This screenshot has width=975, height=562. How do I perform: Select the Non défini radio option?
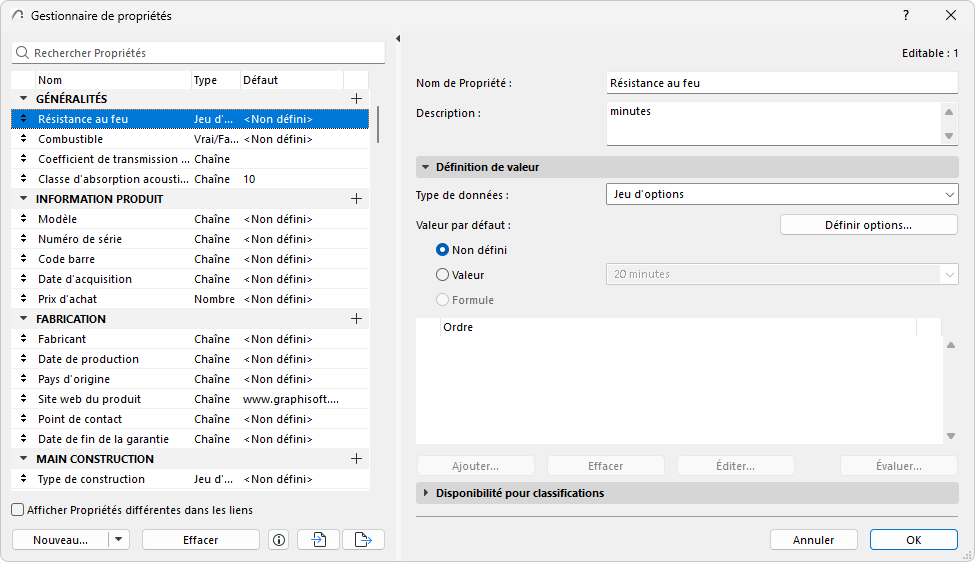pos(443,250)
